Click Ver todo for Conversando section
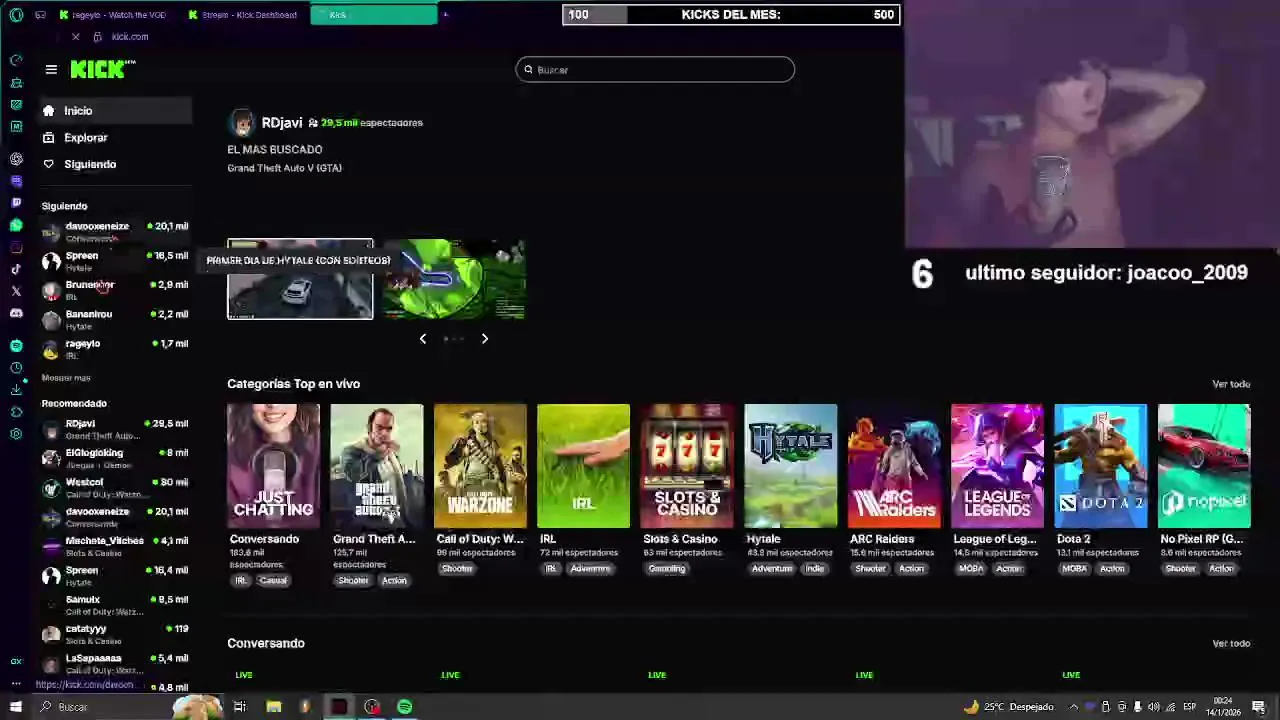The width and height of the screenshot is (1280, 720). tap(1231, 643)
